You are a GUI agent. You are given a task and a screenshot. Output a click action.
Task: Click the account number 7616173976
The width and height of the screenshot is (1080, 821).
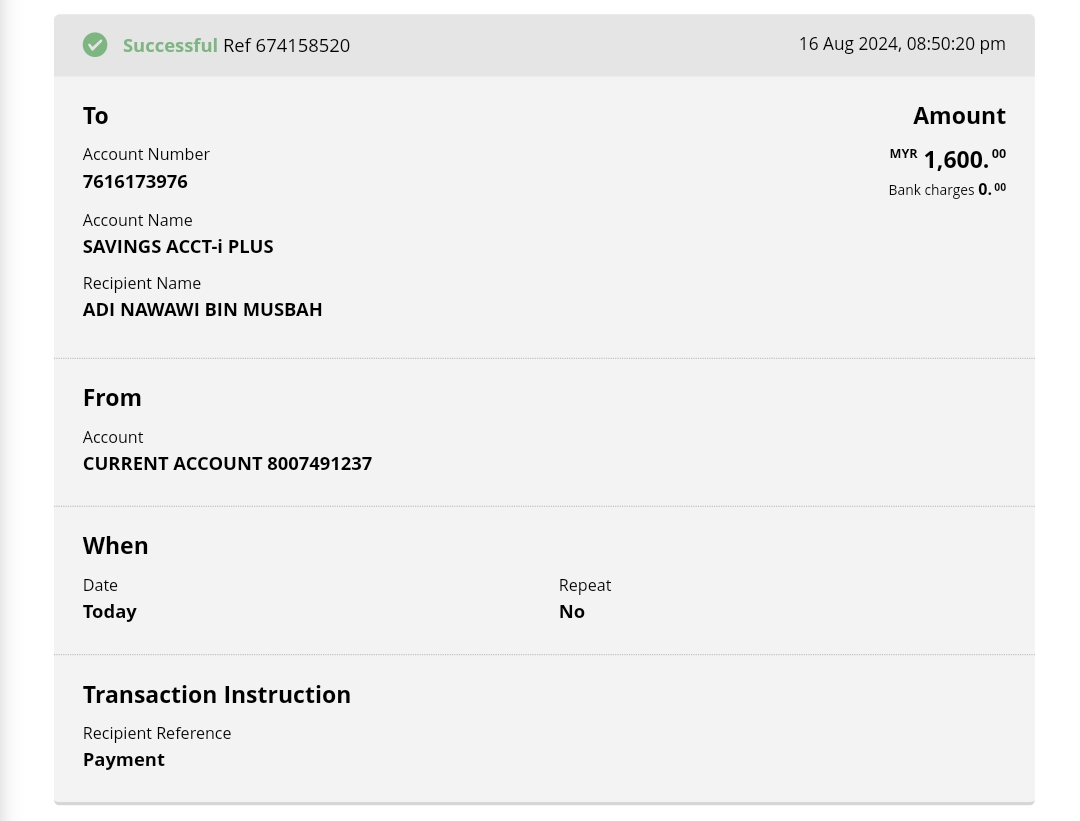pyautogui.click(x=135, y=182)
